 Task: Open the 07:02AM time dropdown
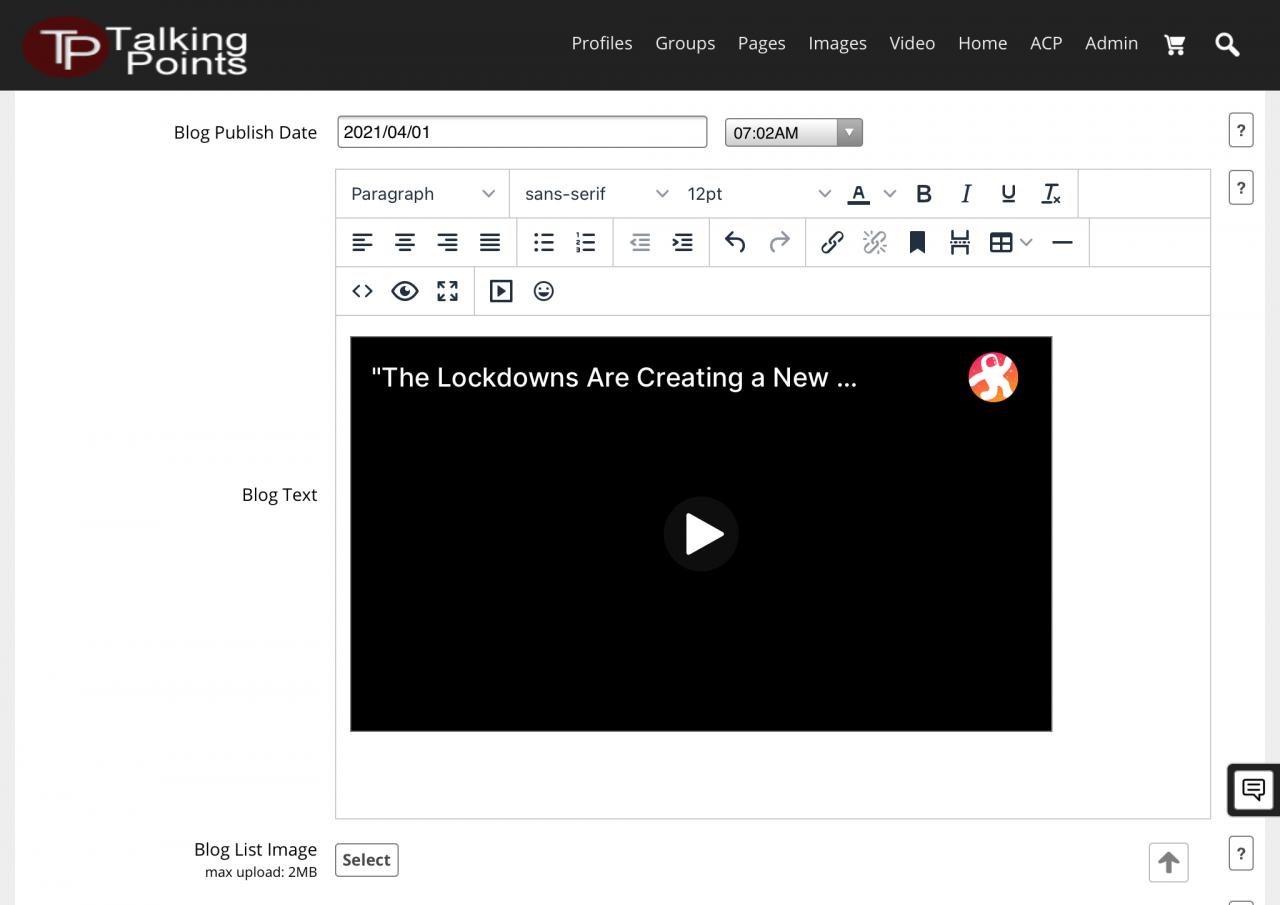point(793,132)
